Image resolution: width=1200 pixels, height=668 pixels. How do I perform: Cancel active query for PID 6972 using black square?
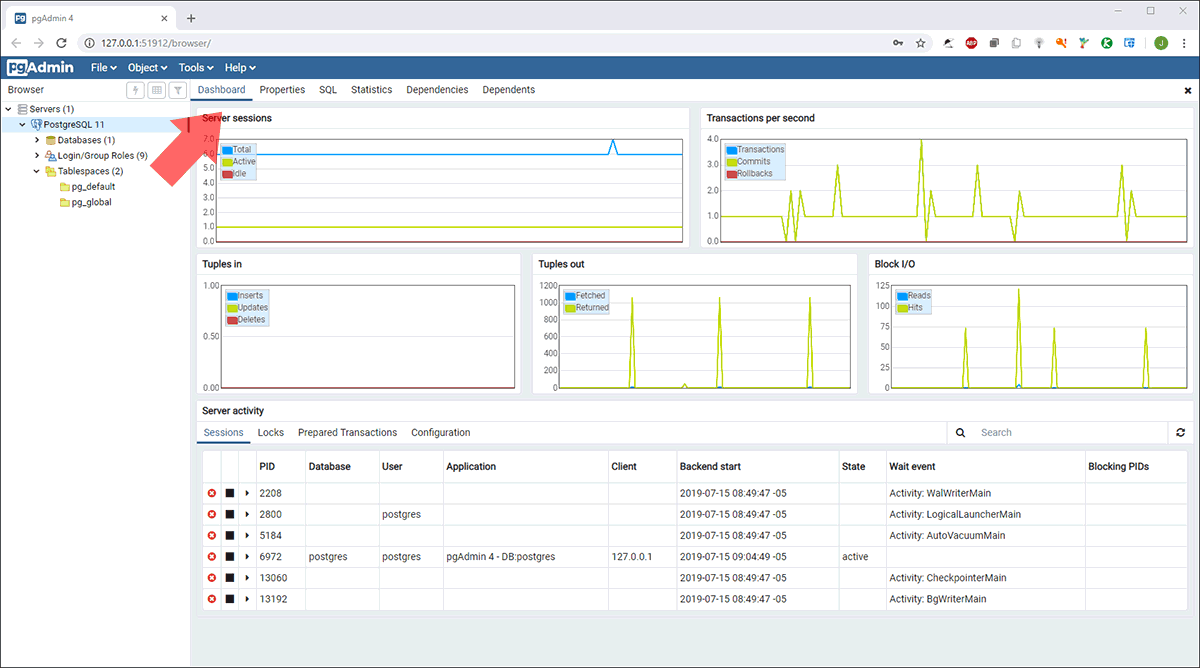click(x=230, y=557)
